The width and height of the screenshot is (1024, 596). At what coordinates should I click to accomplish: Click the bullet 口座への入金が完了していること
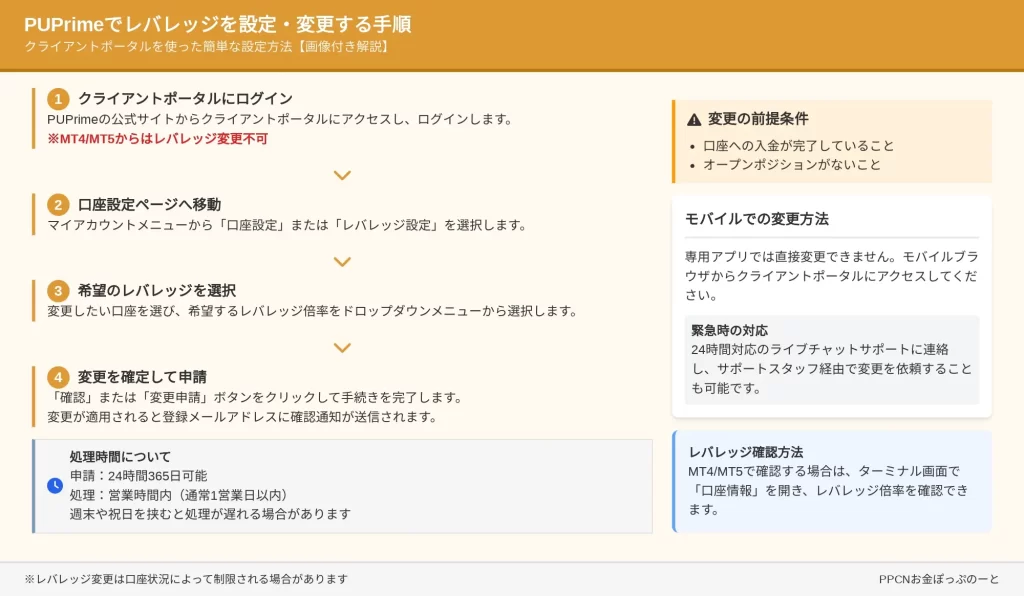798,146
